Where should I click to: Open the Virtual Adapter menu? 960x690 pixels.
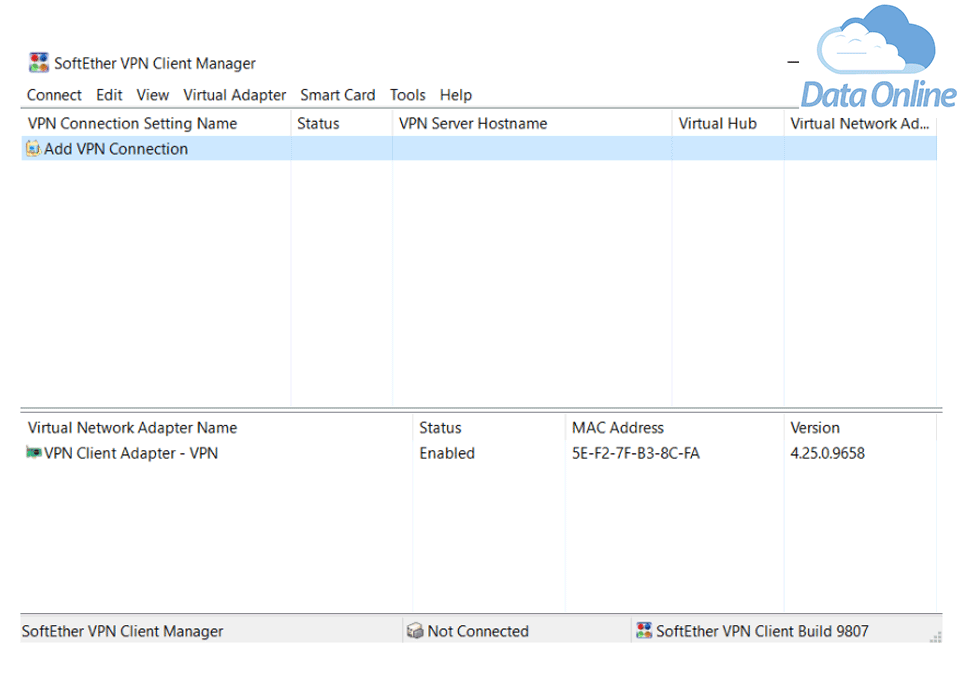(234, 96)
